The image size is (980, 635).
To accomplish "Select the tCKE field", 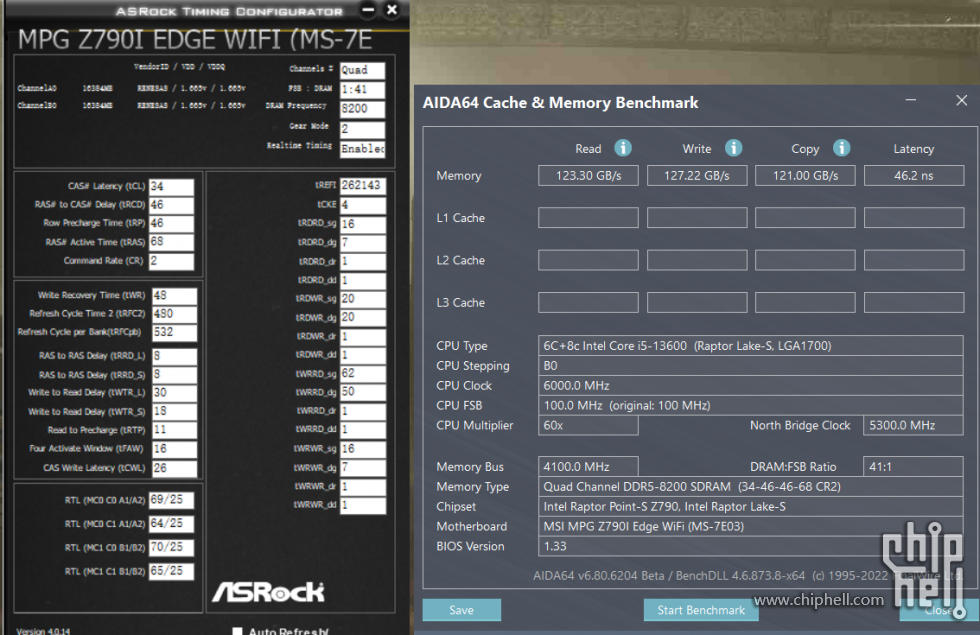I will (x=362, y=205).
